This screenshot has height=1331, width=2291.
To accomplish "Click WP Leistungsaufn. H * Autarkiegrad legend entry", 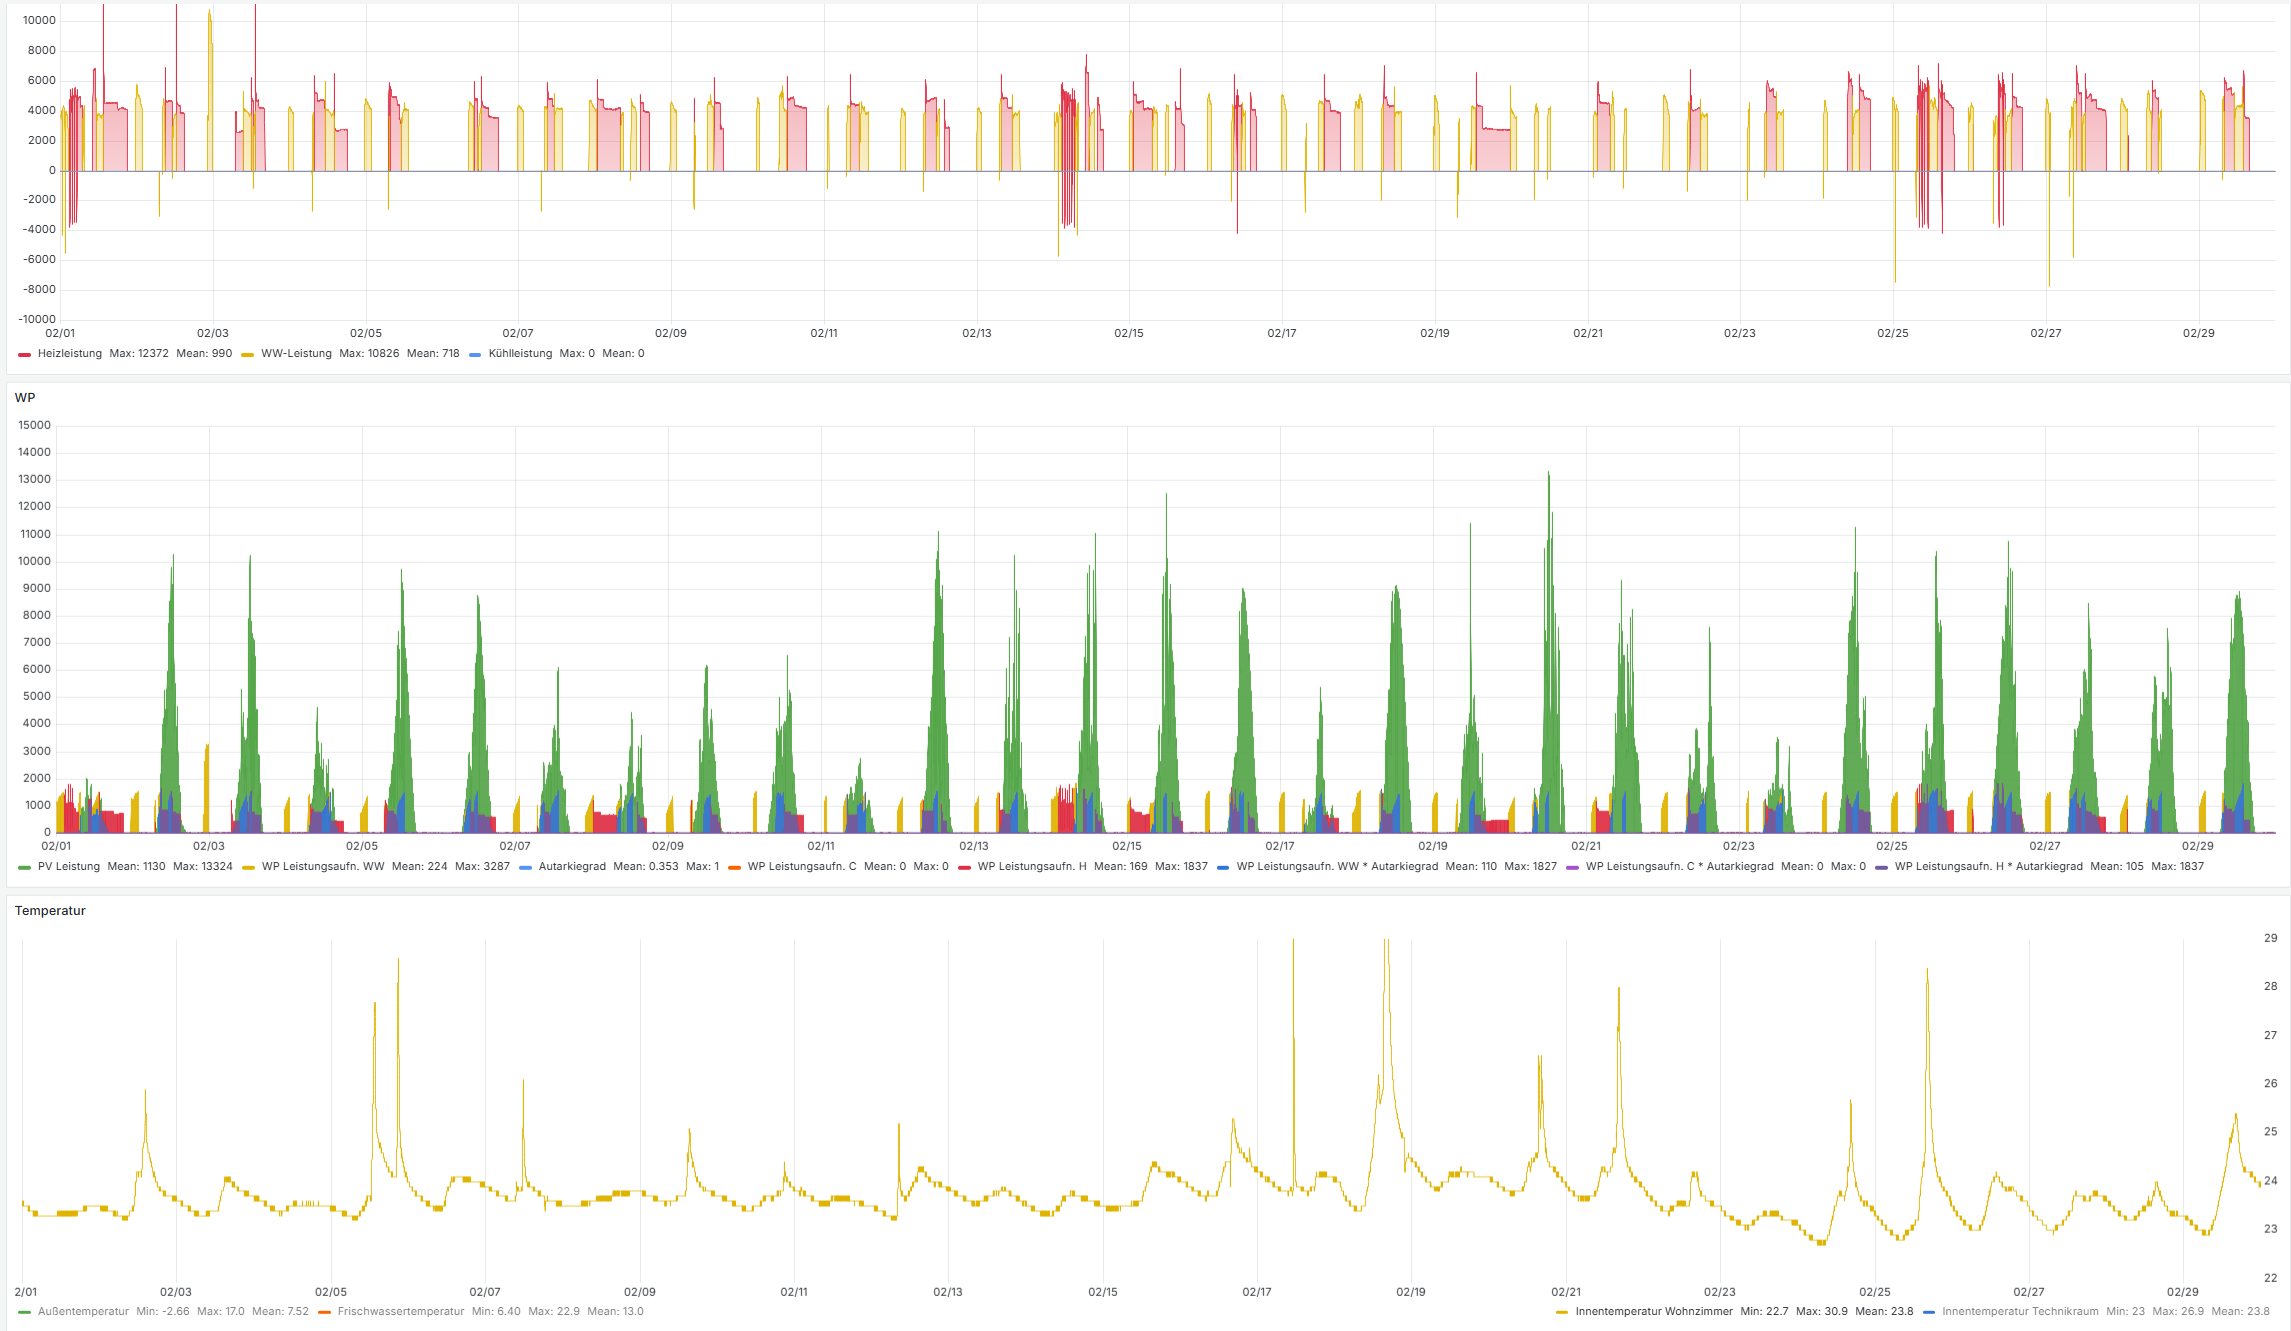I will point(1988,867).
